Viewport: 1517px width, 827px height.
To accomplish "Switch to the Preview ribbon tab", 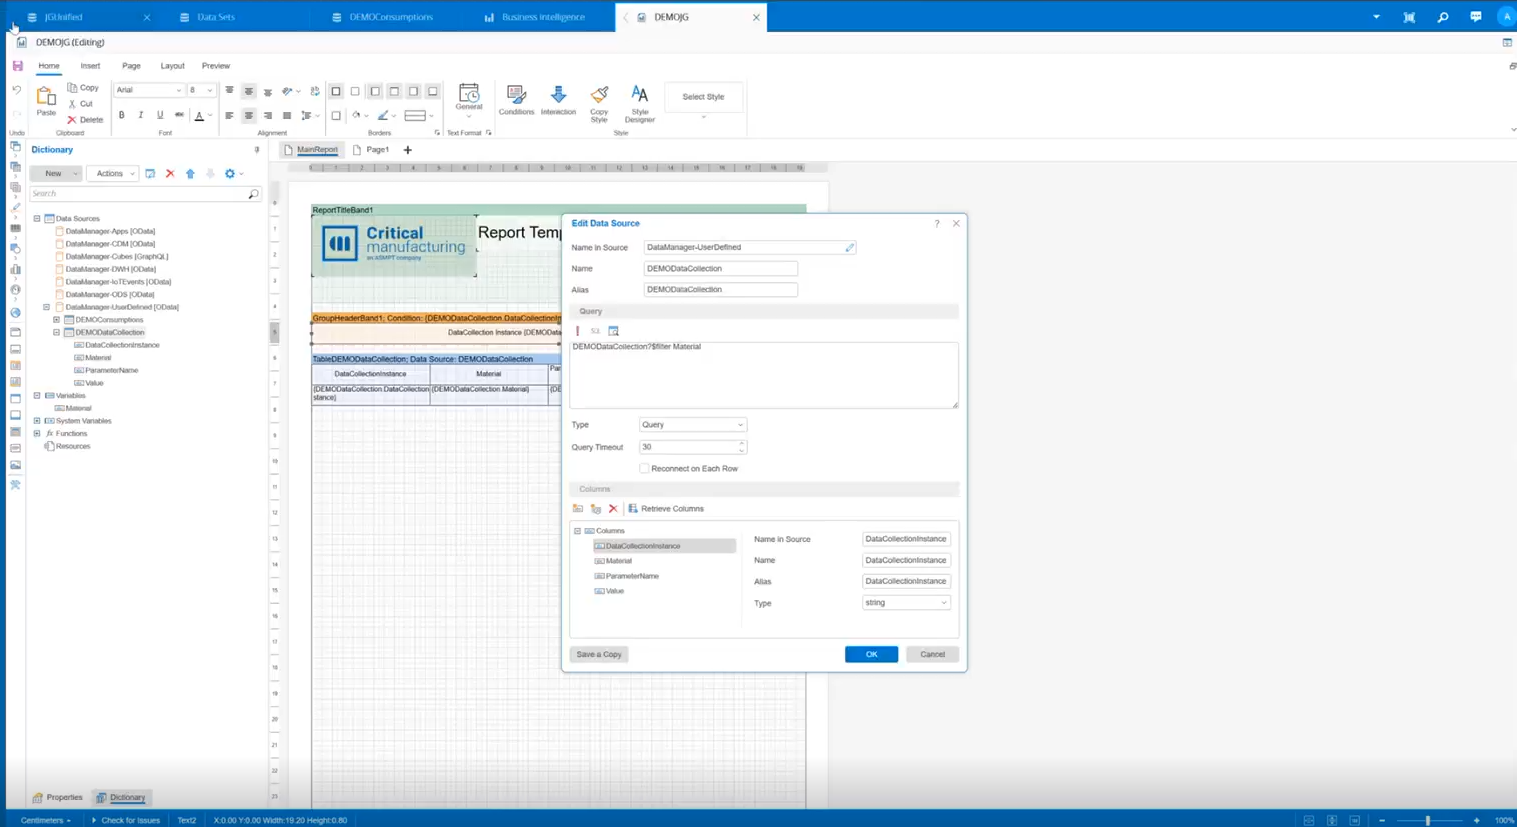I will click(x=216, y=66).
